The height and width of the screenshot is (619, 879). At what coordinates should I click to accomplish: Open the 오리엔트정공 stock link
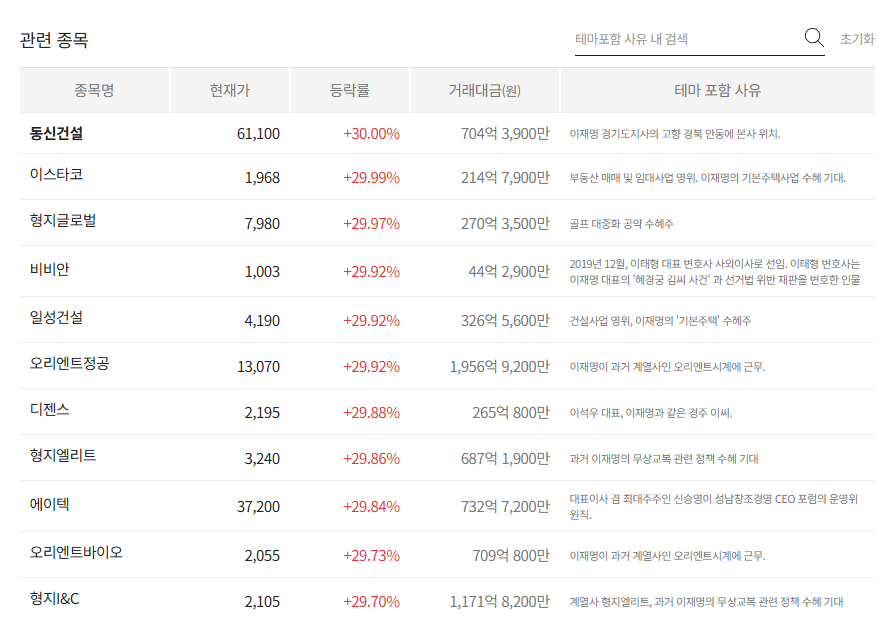pyautogui.click(x=70, y=363)
